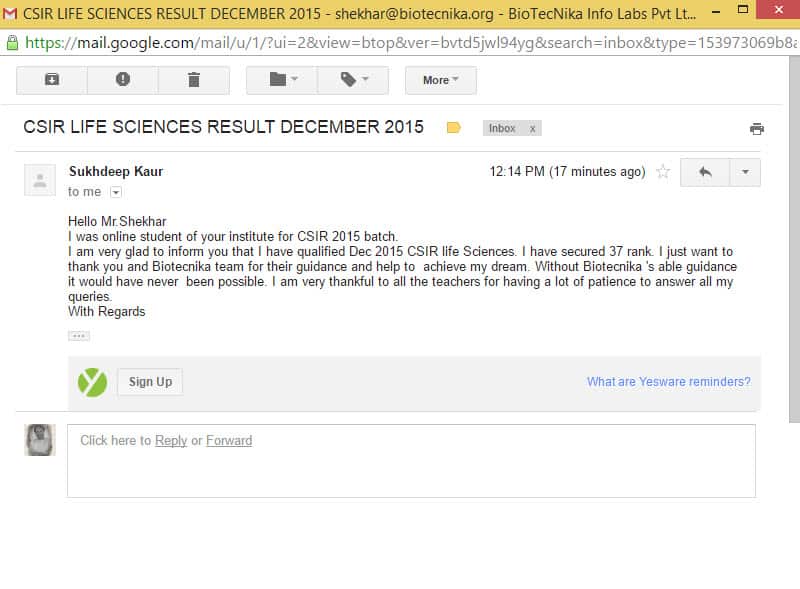Click sender avatar of Sukhdeep Kaur

click(x=40, y=180)
